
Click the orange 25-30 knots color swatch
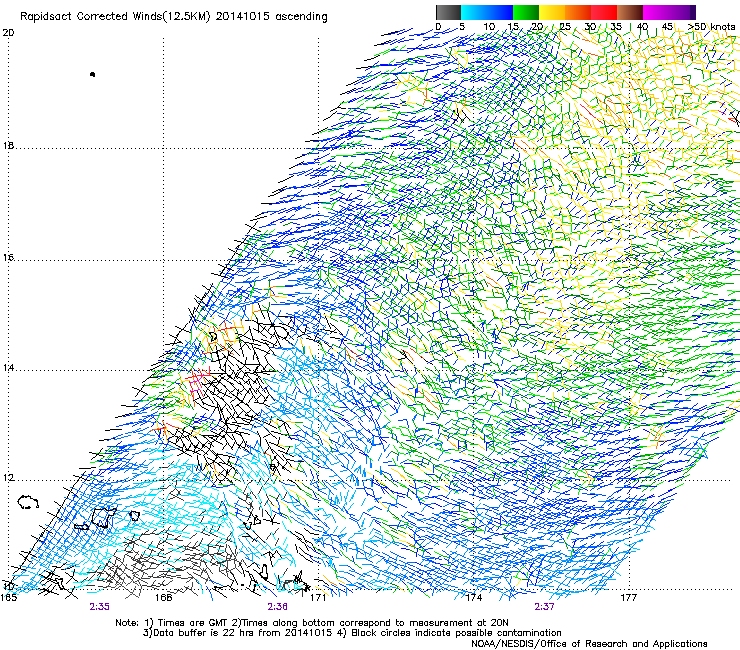point(578,12)
